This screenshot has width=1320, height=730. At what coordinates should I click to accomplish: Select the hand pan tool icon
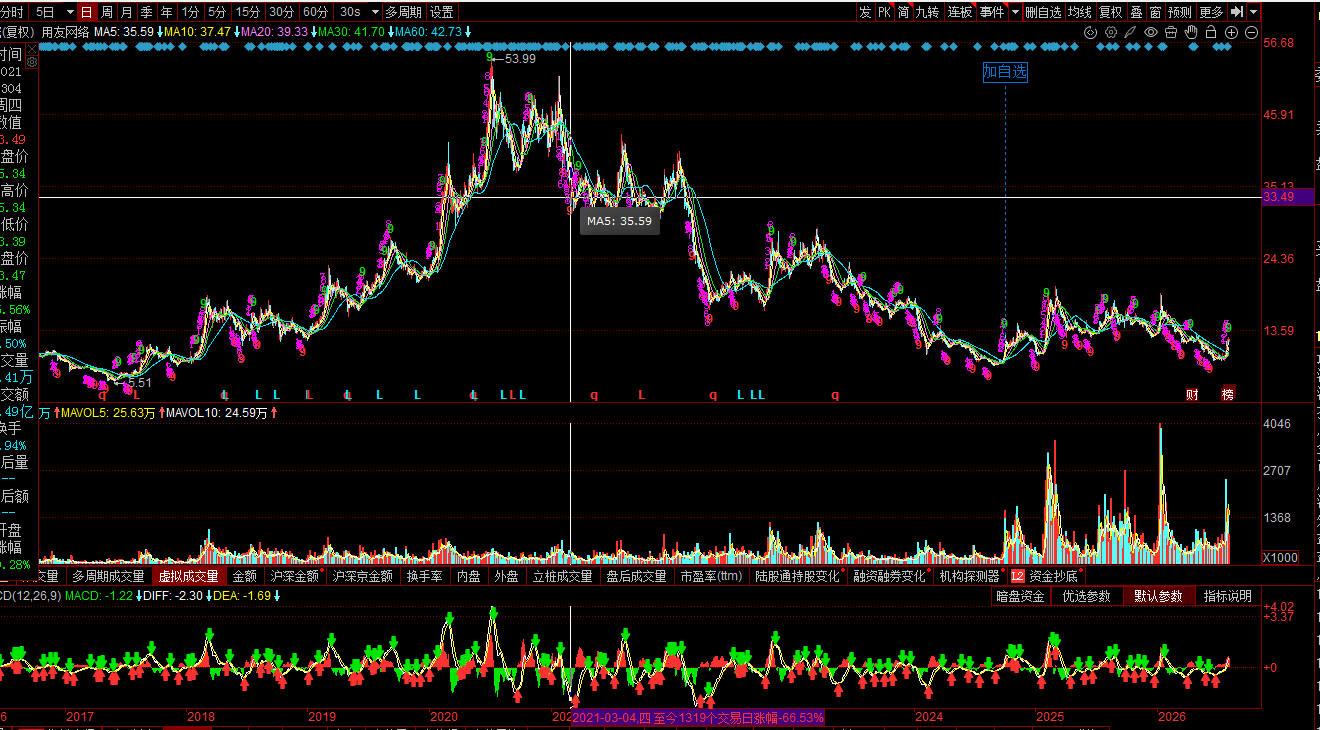(1191, 32)
